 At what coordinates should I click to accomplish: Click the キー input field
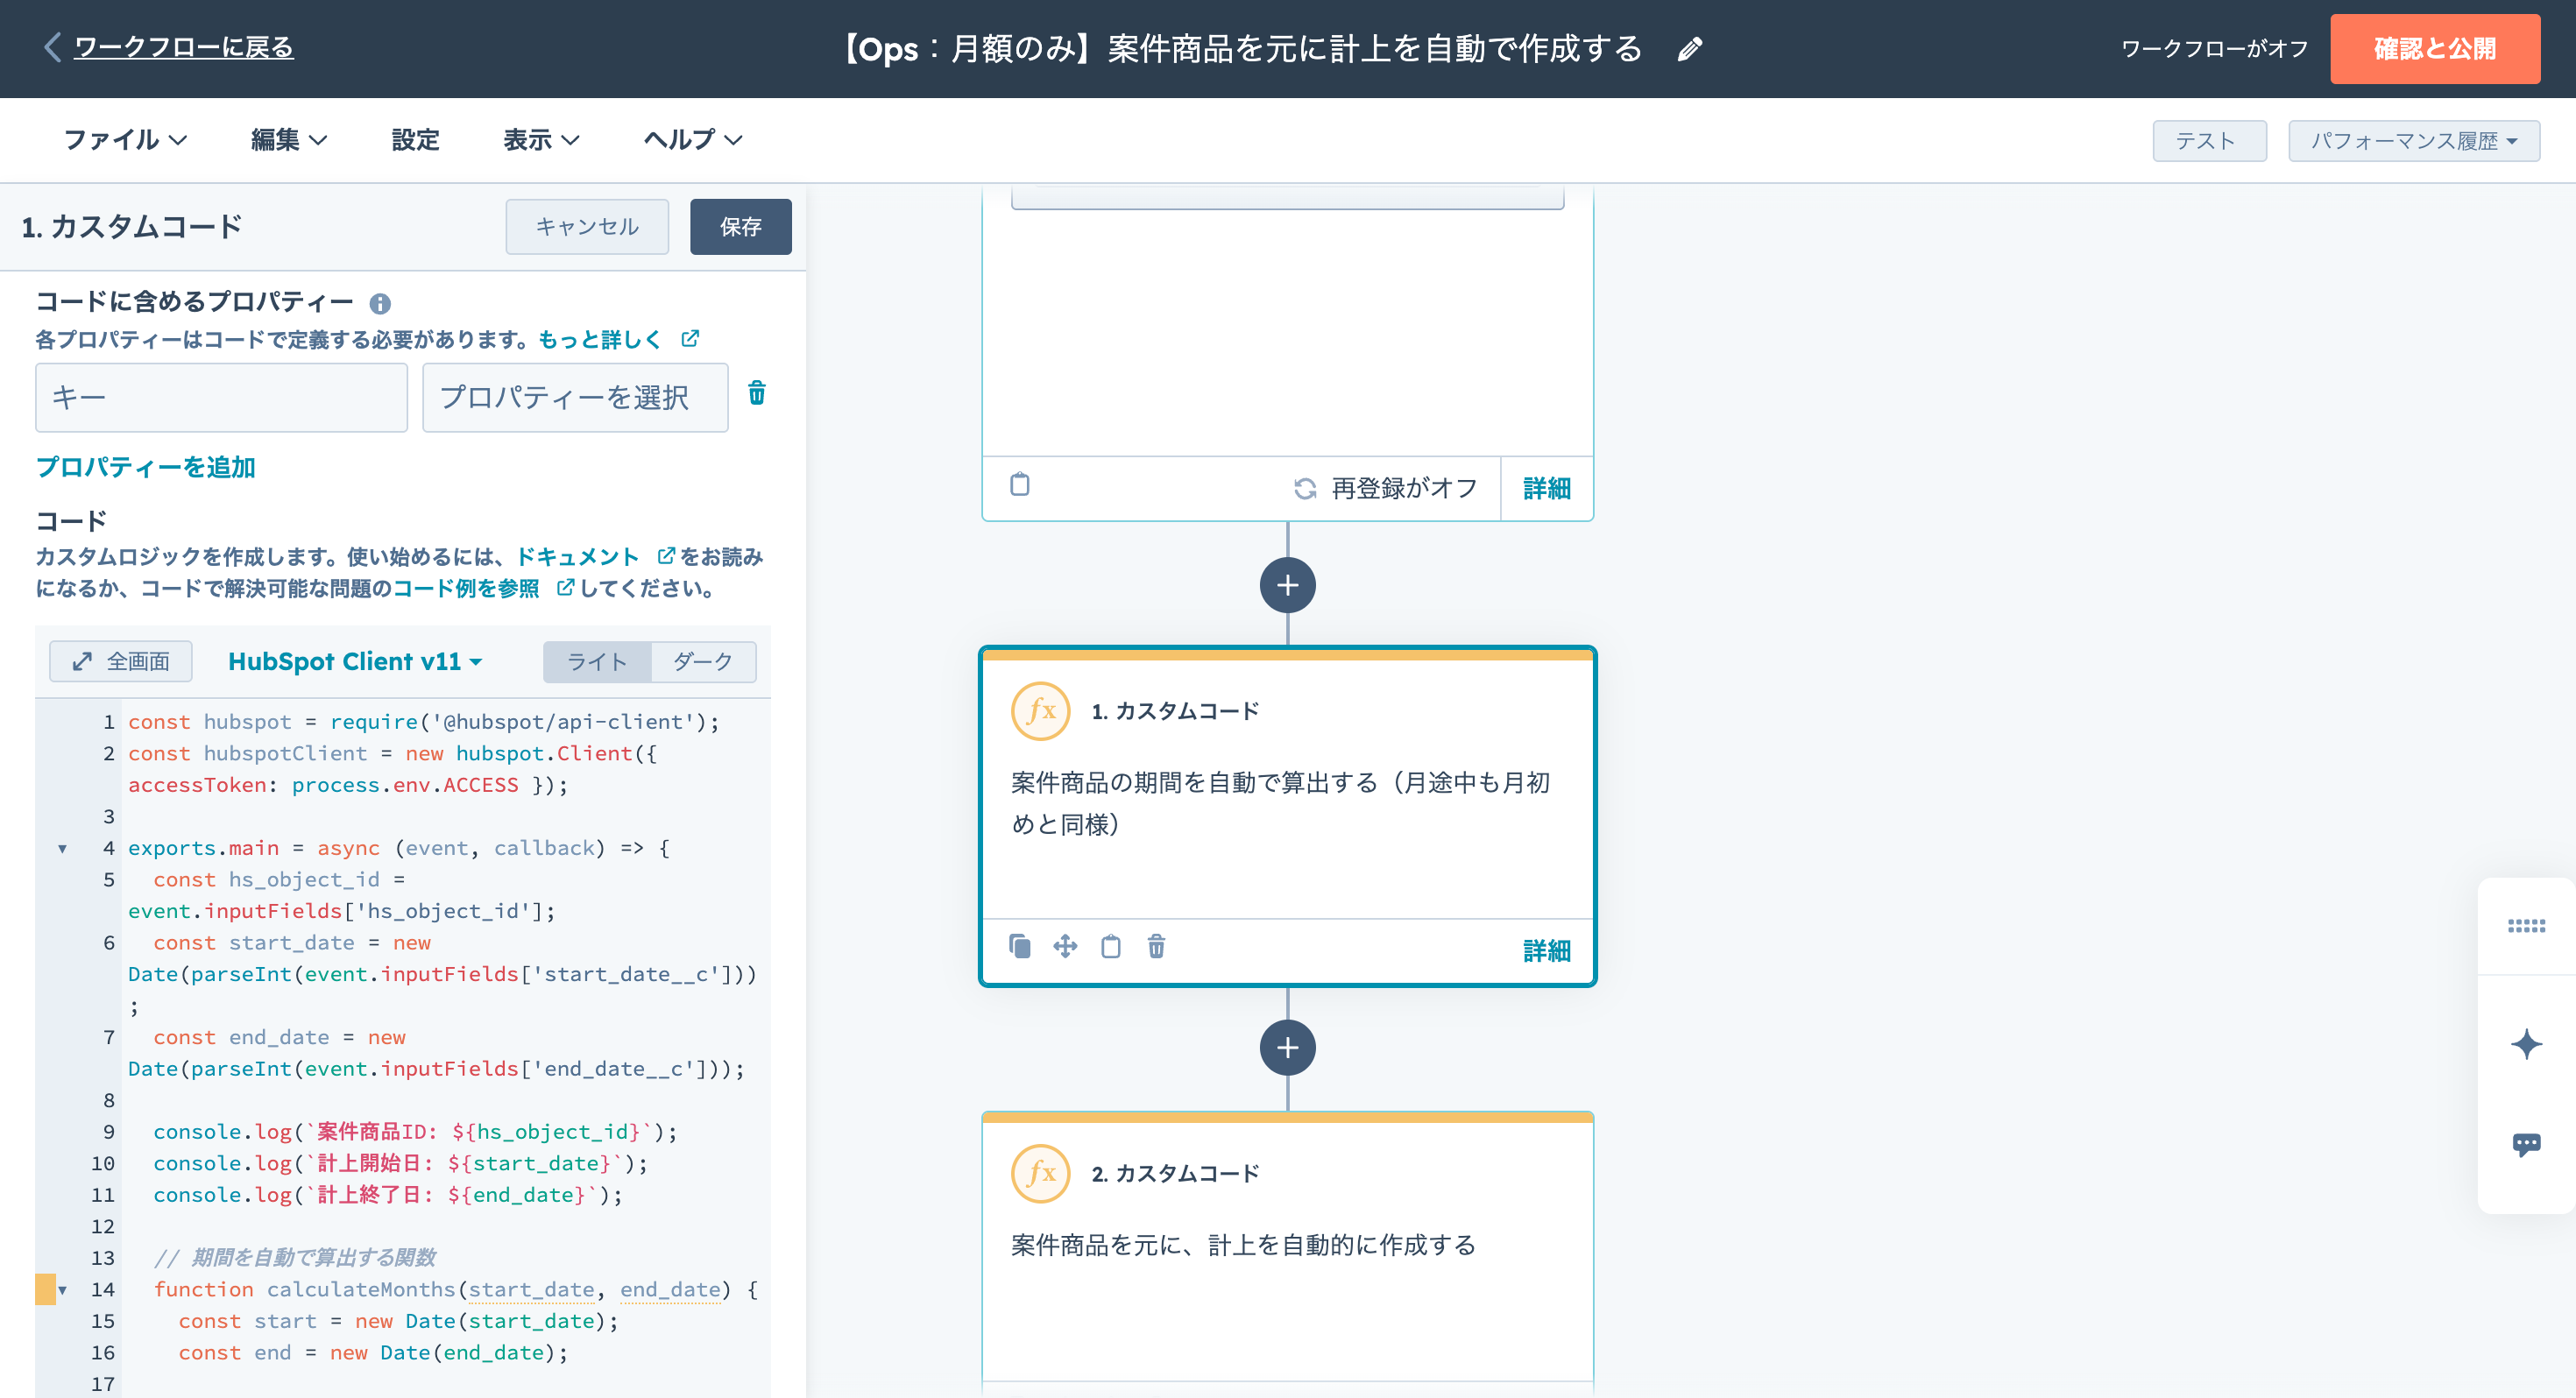[x=221, y=397]
